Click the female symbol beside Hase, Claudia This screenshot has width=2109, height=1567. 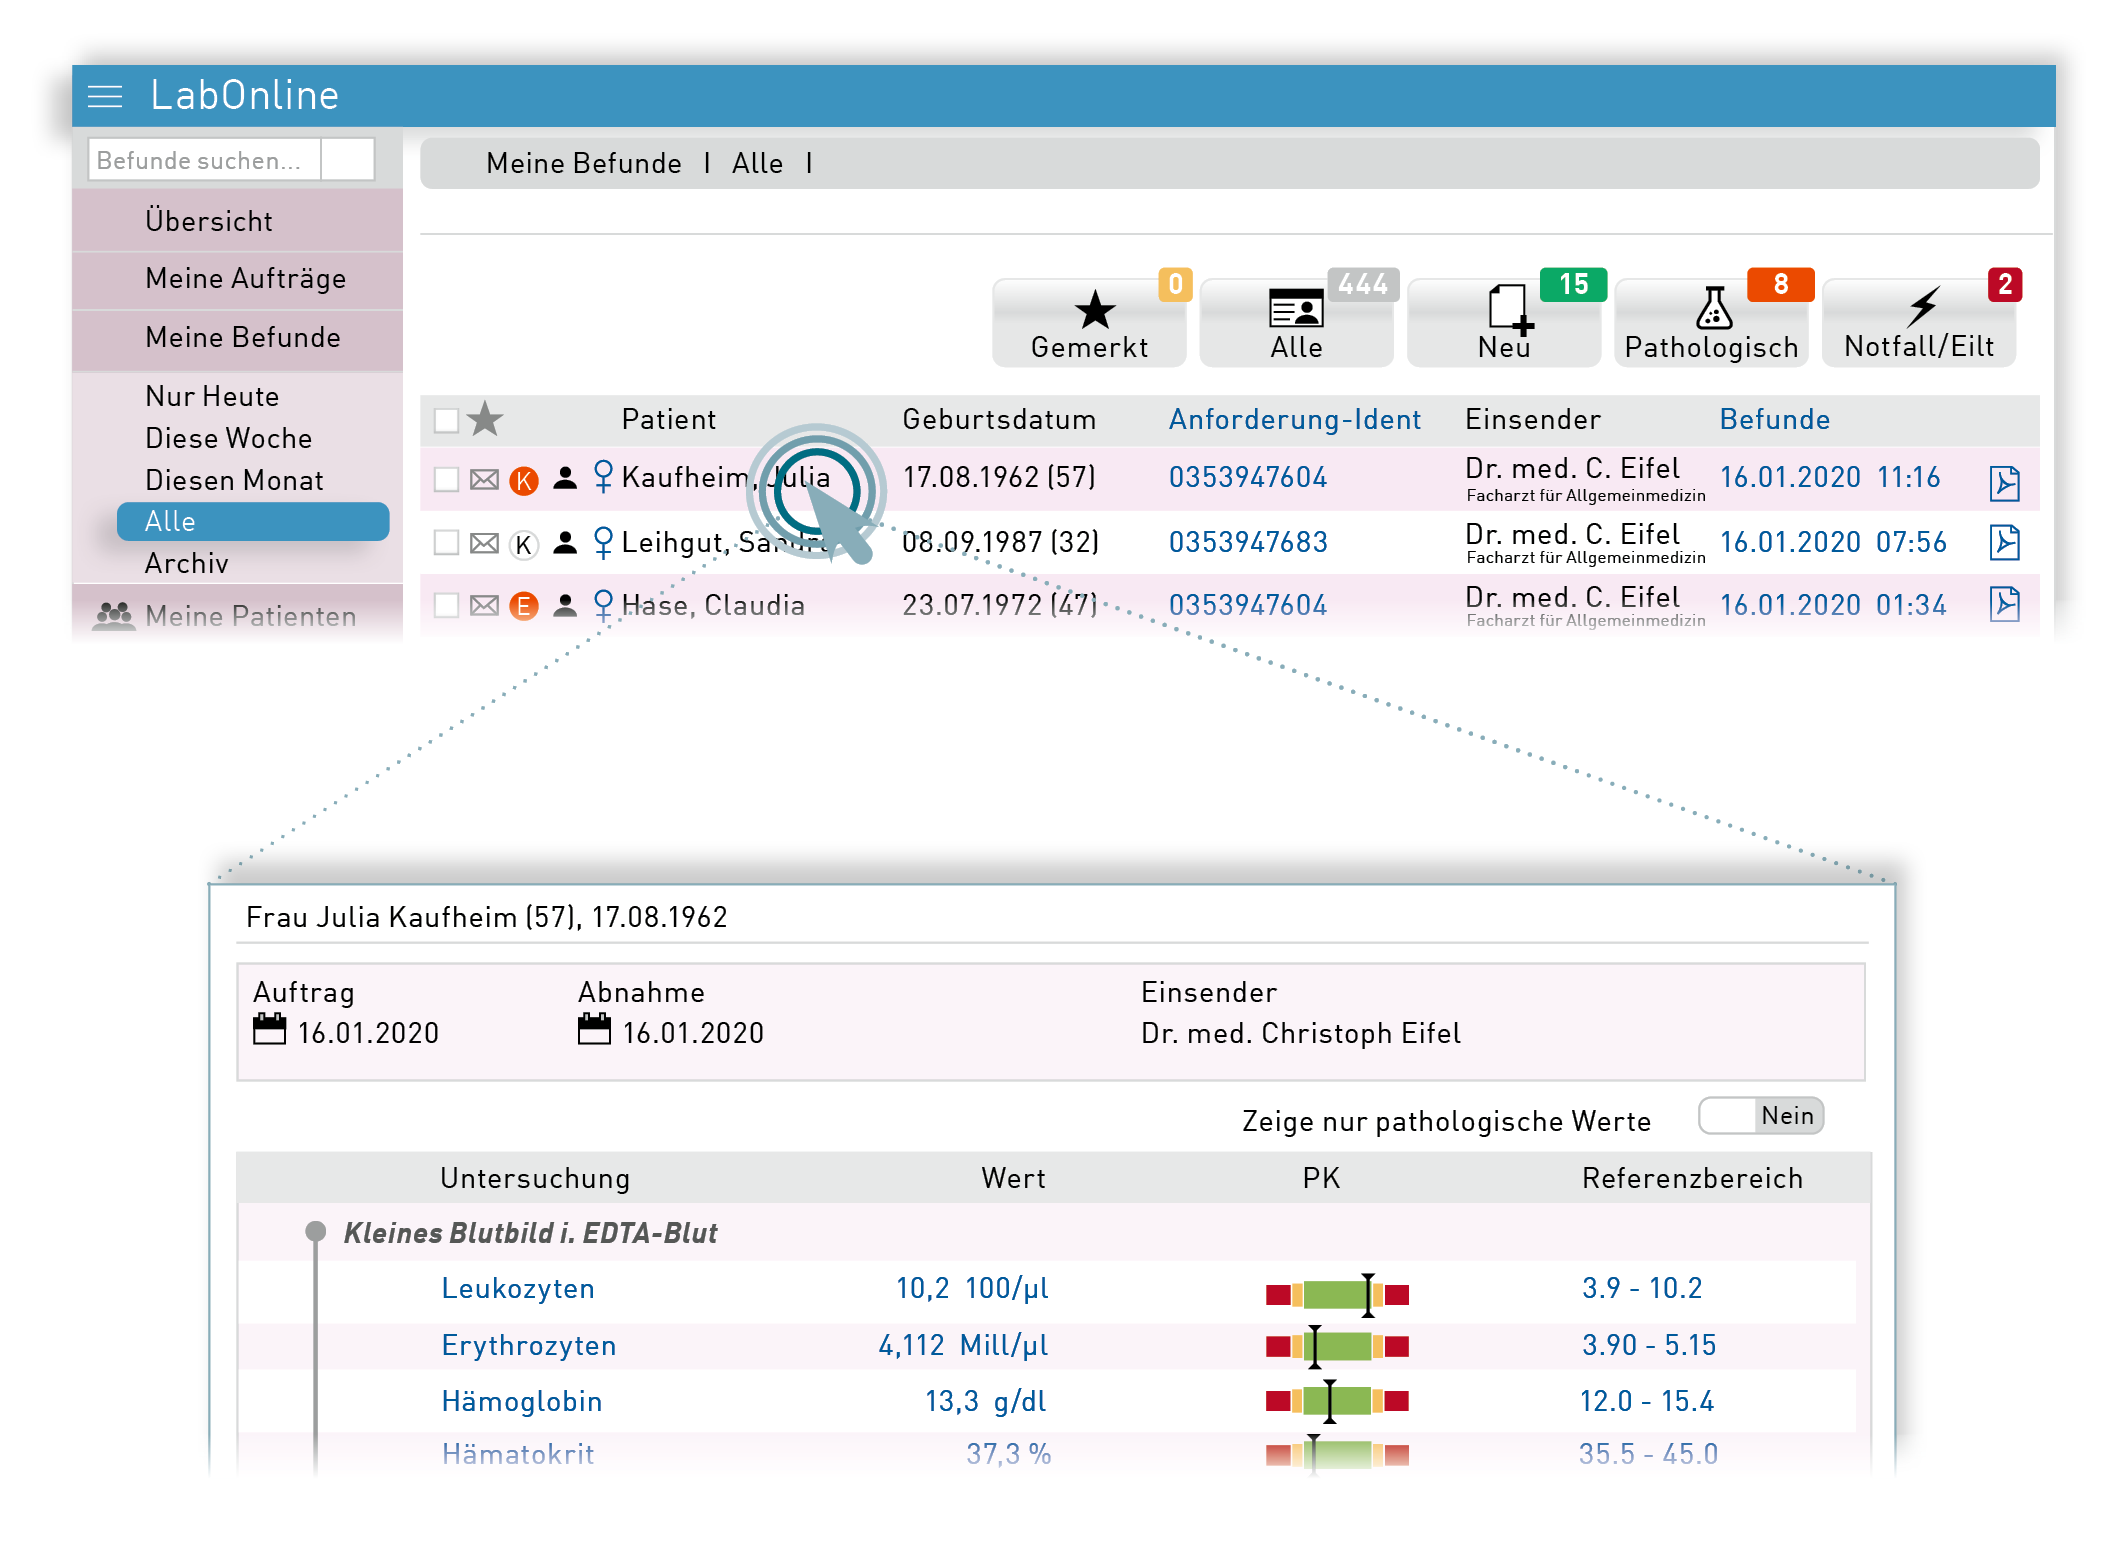[603, 604]
